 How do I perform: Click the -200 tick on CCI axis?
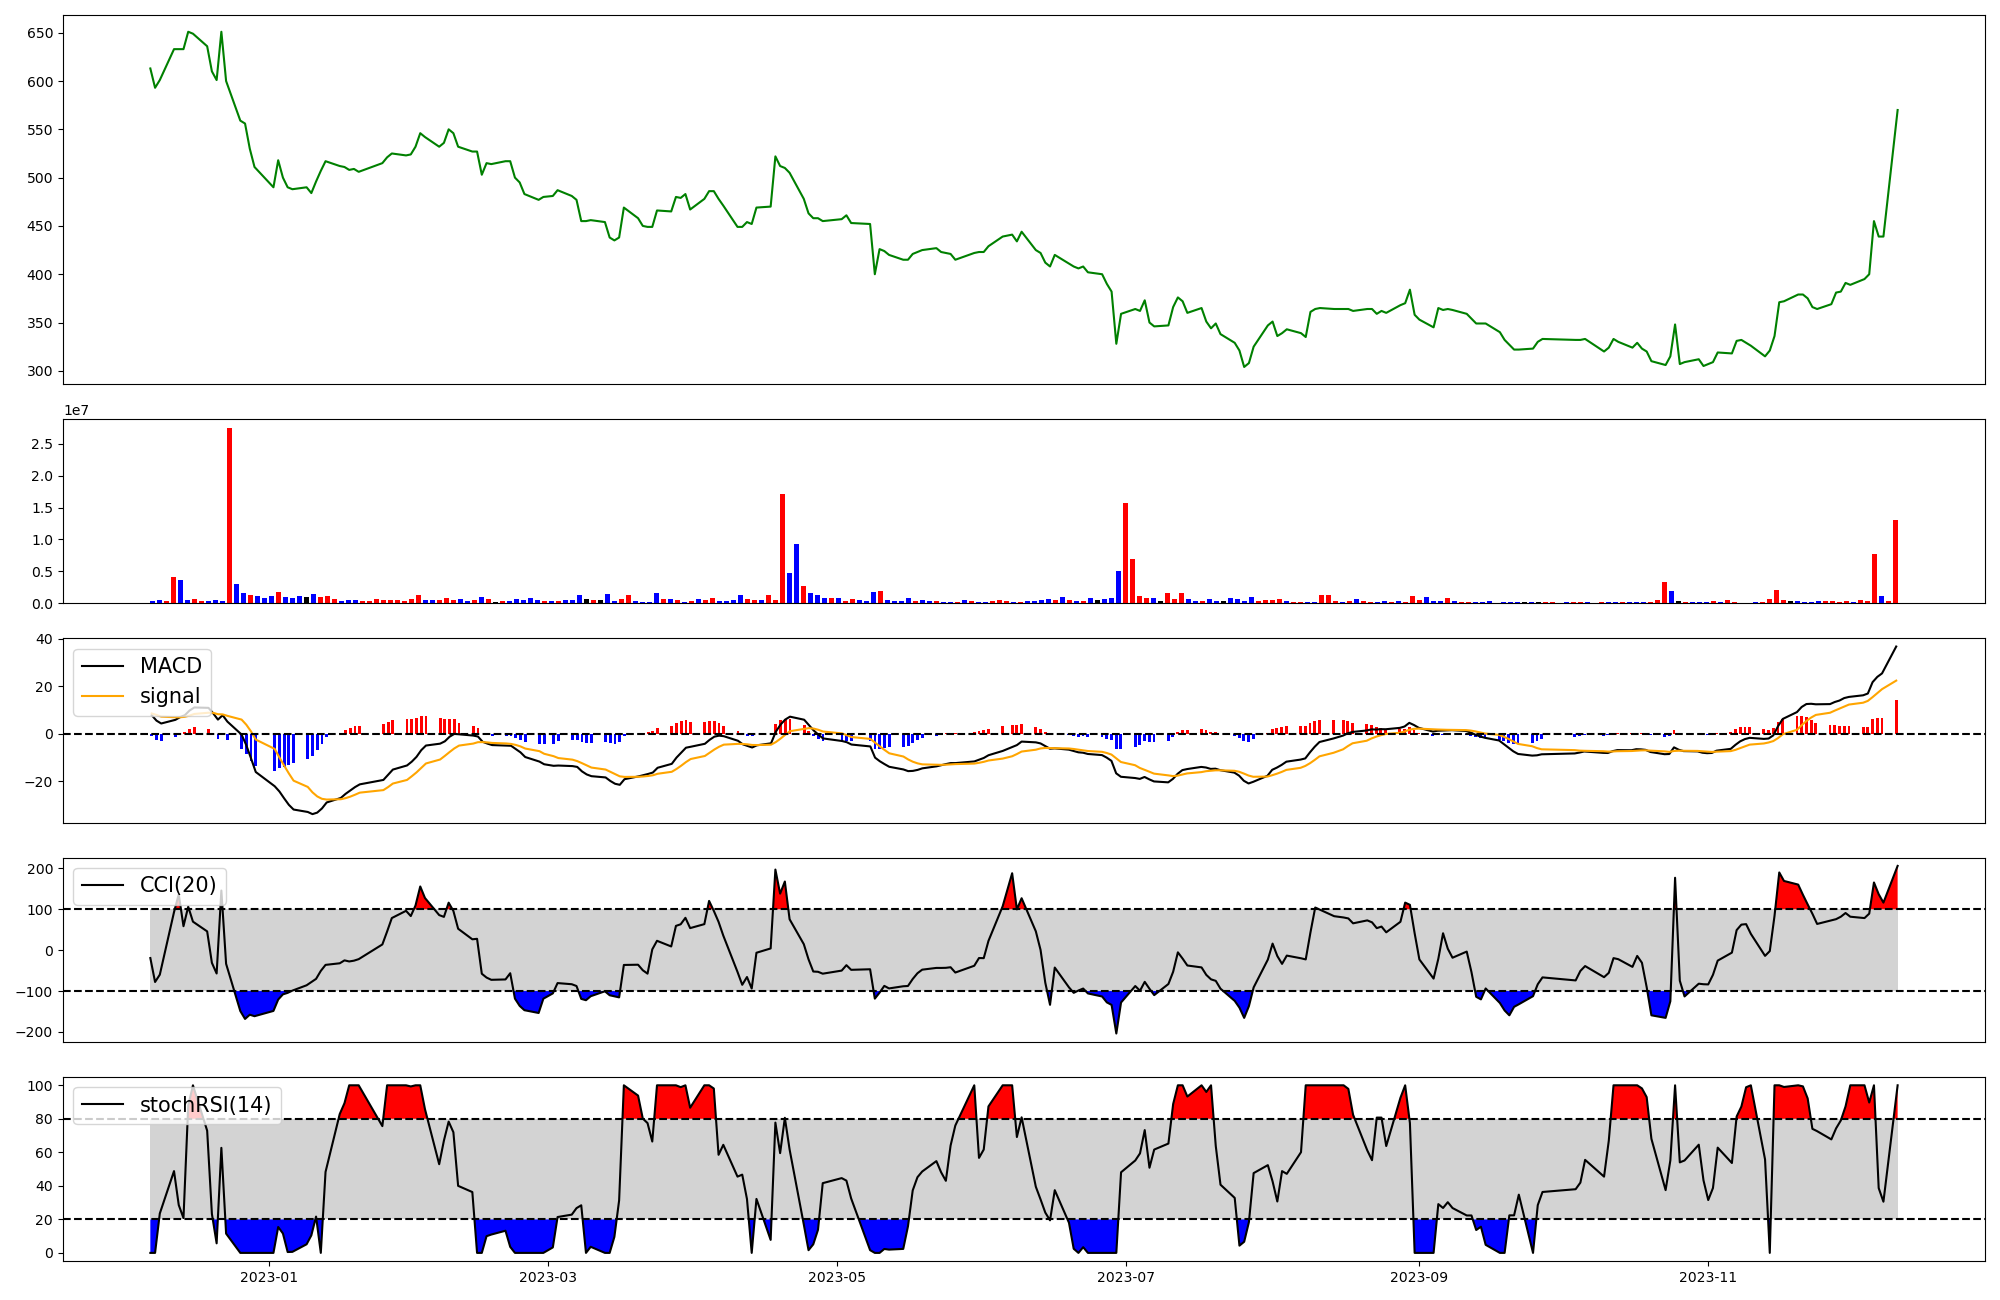34,1032
